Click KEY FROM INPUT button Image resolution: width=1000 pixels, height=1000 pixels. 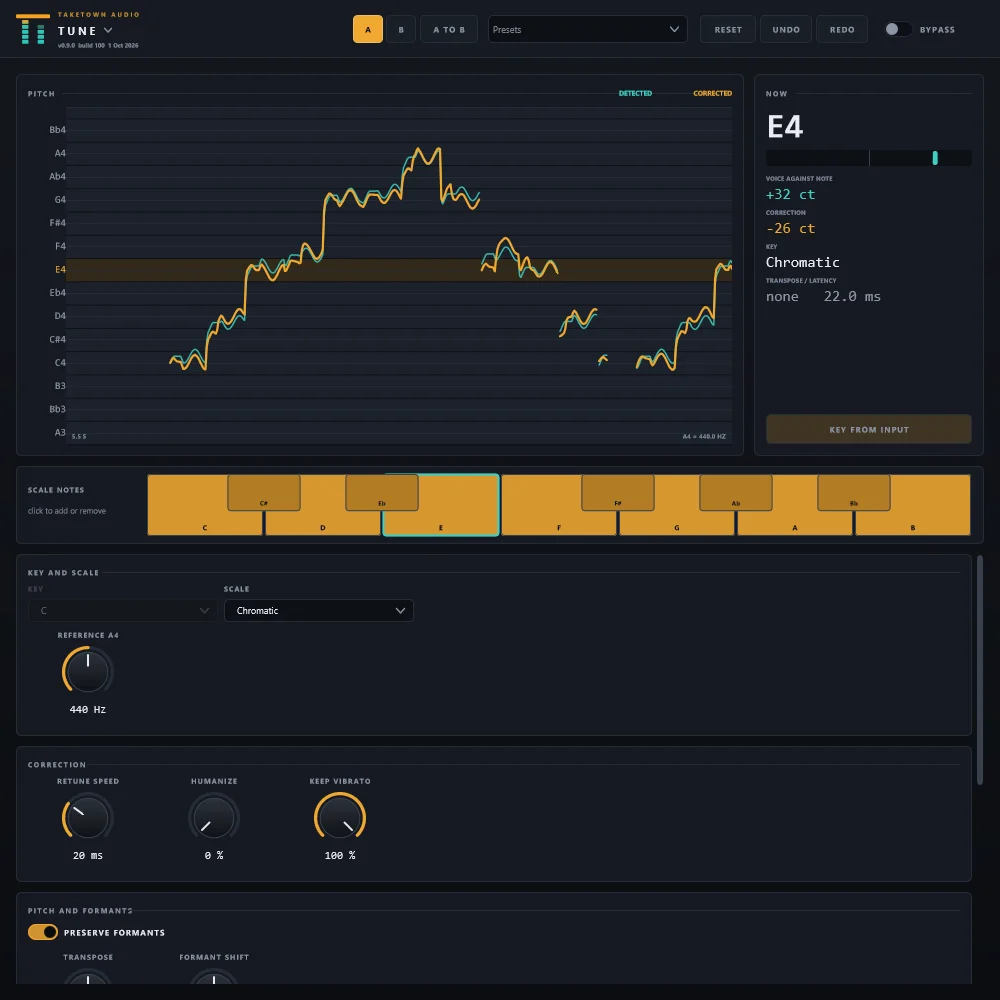point(869,429)
